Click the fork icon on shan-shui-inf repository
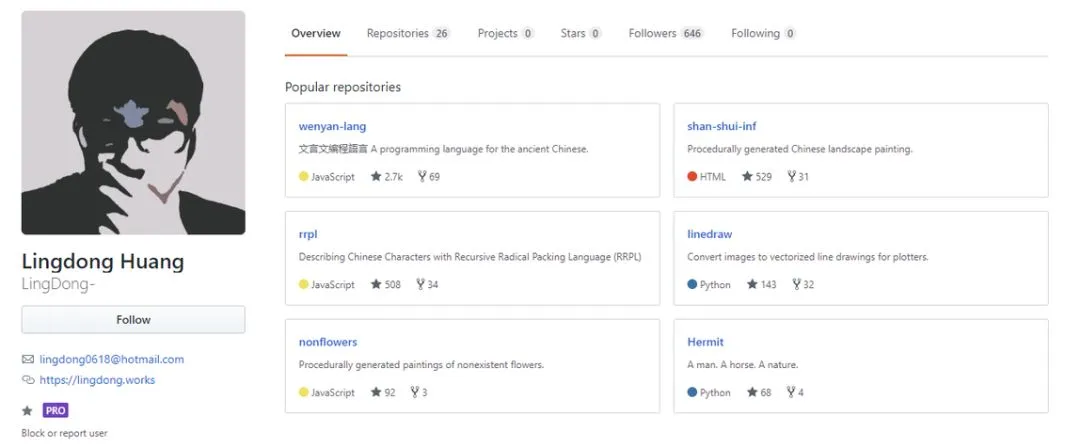Image resolution: width=1080 pixels, height=448 pixels. tap(791, 177)
